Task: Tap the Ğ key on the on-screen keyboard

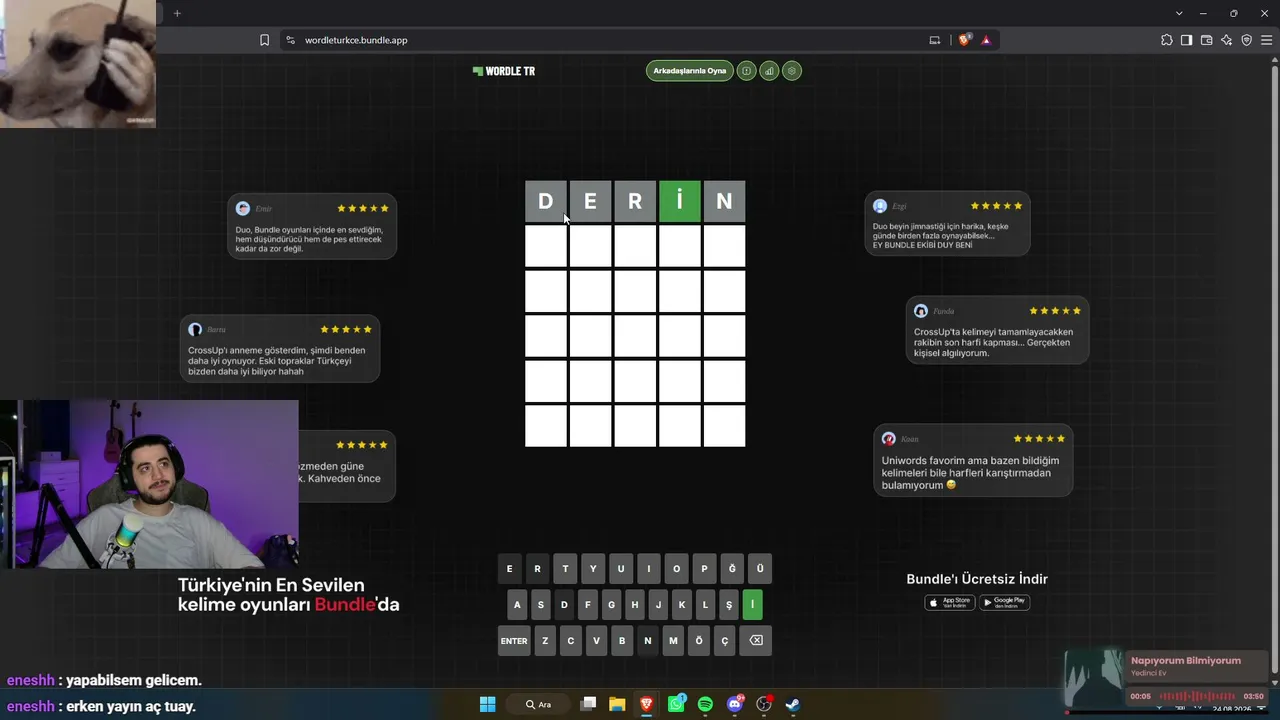Action: [732, 569]
